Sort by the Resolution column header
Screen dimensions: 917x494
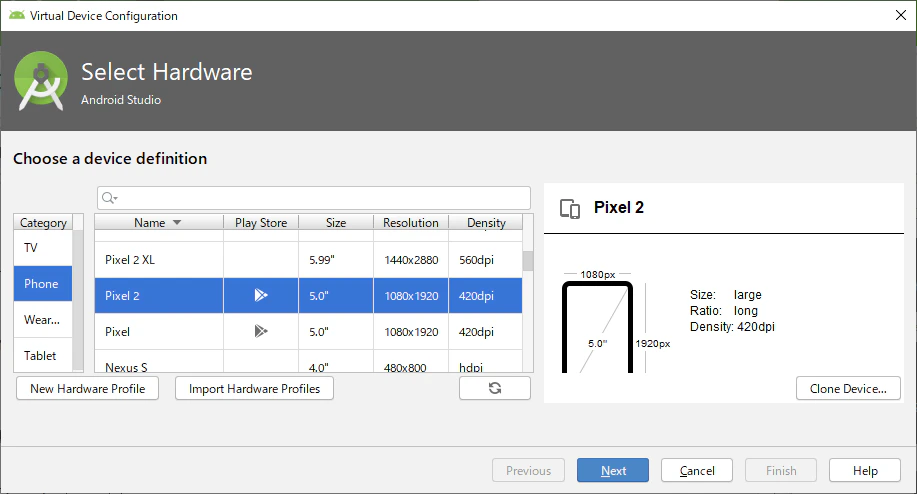click(x=411, y=223)
